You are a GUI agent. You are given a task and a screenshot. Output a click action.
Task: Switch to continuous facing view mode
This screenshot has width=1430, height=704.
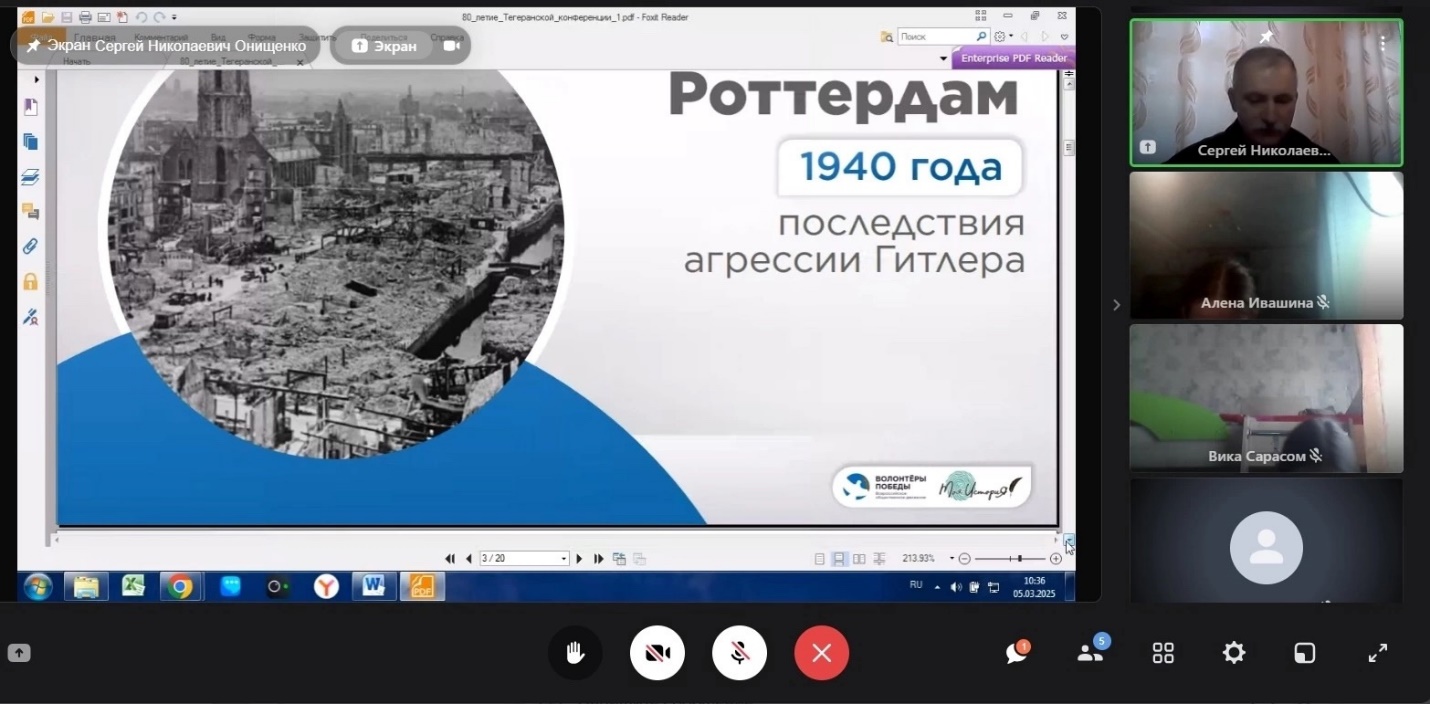pos(879,559)
